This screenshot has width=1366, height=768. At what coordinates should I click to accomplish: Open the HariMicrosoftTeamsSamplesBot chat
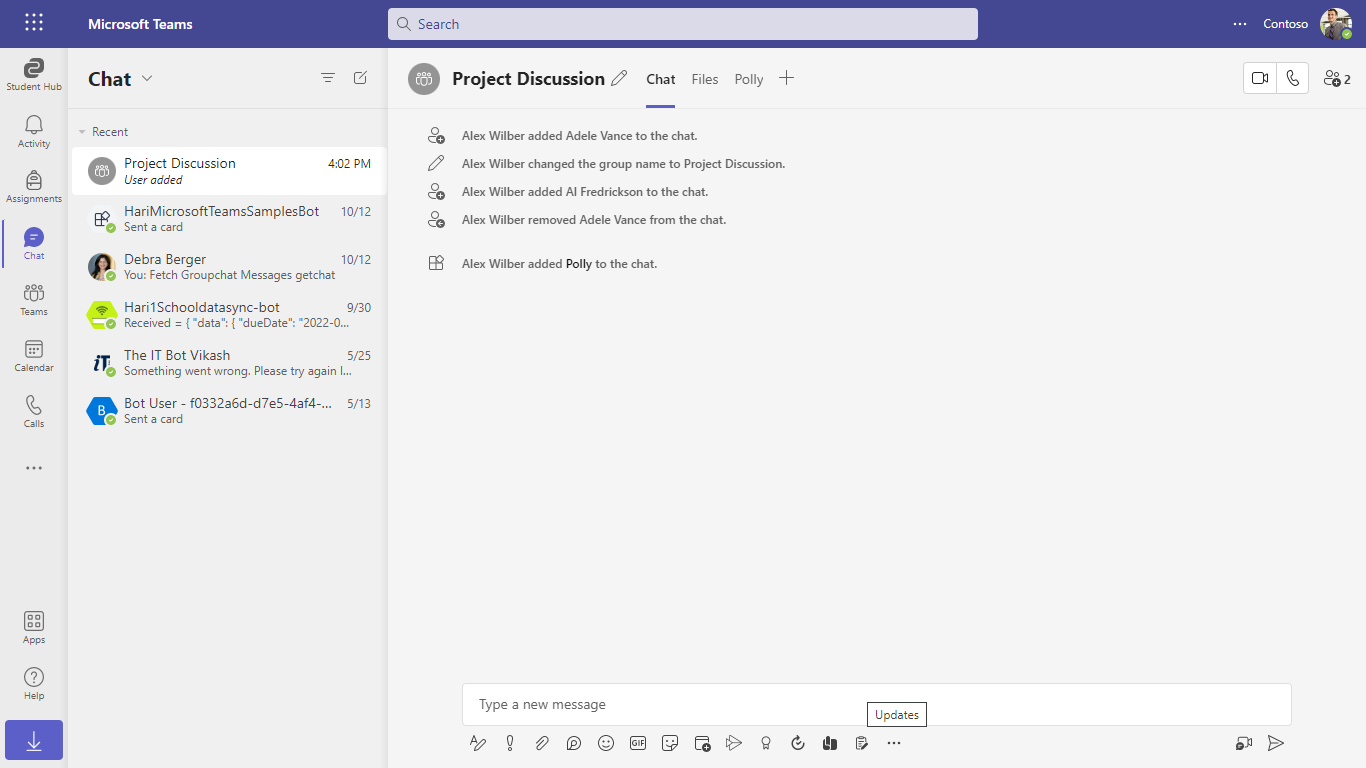[x=228, y=219]
